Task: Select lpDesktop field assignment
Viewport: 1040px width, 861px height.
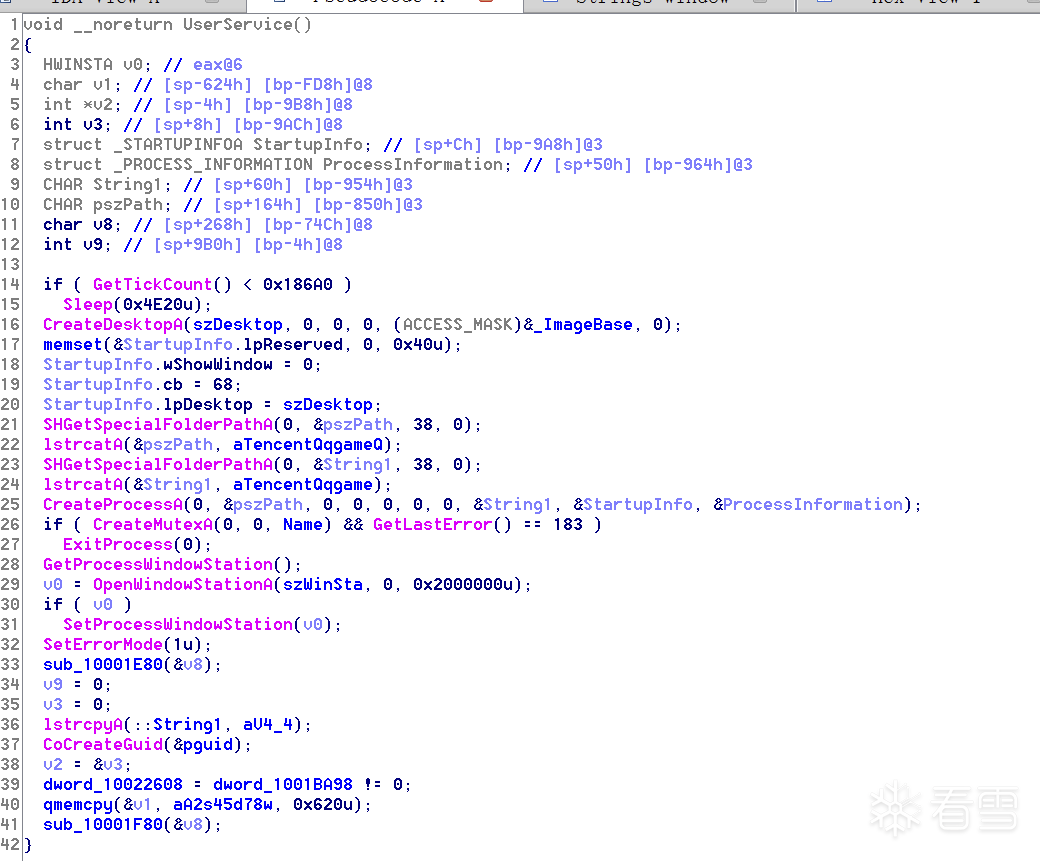Action: [x=208, y=405]
